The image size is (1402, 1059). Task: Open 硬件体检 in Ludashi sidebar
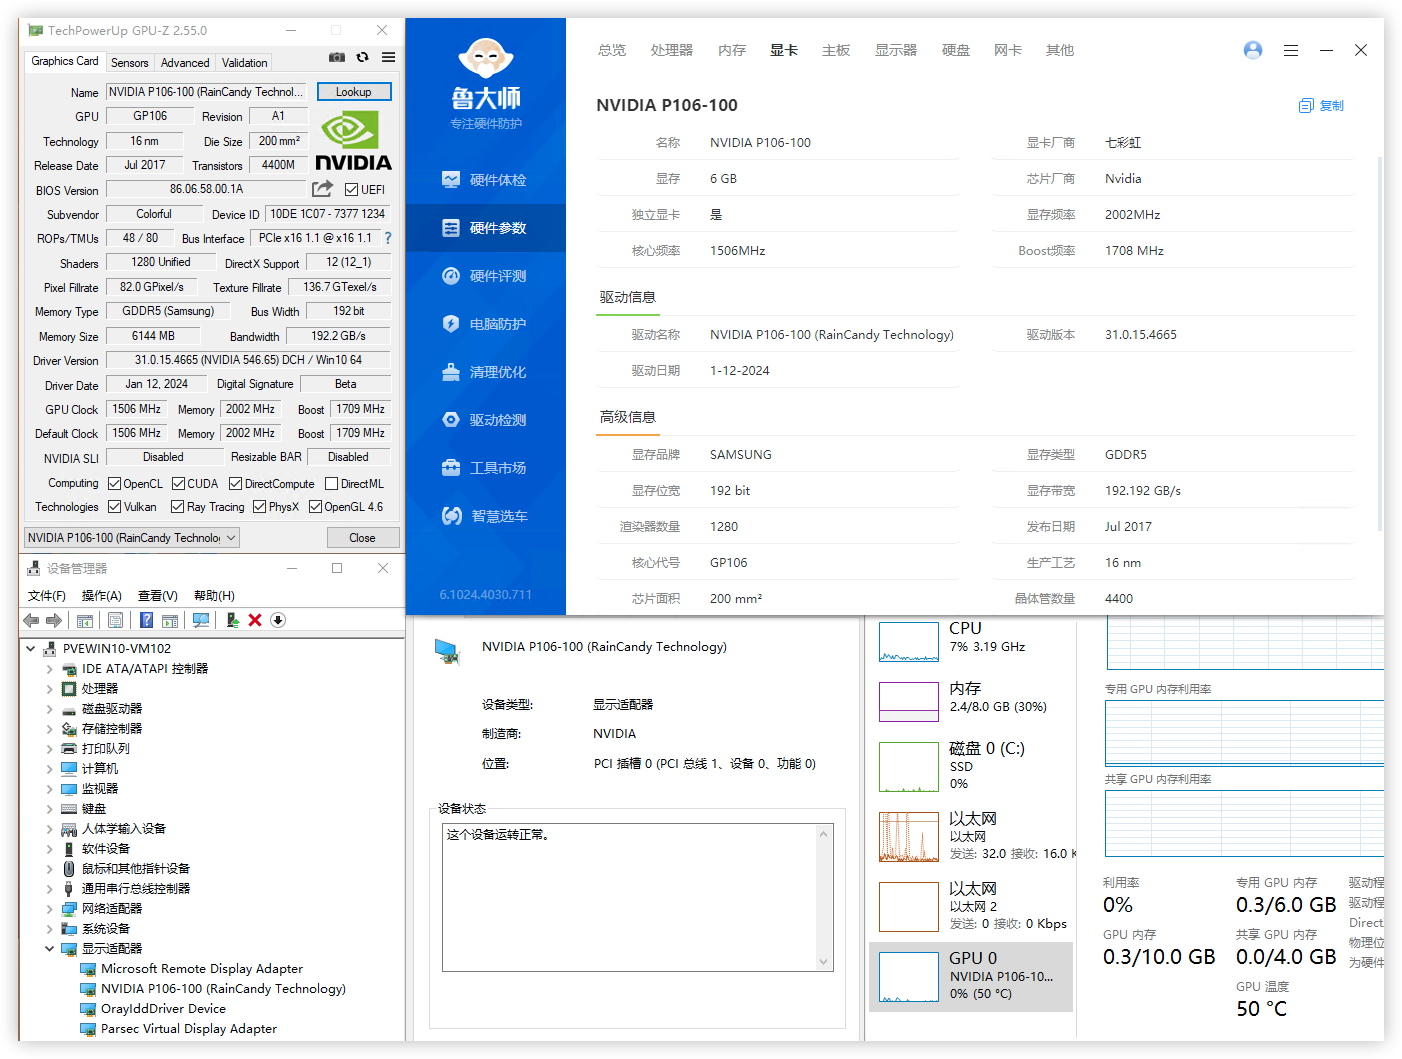[485, 180]
